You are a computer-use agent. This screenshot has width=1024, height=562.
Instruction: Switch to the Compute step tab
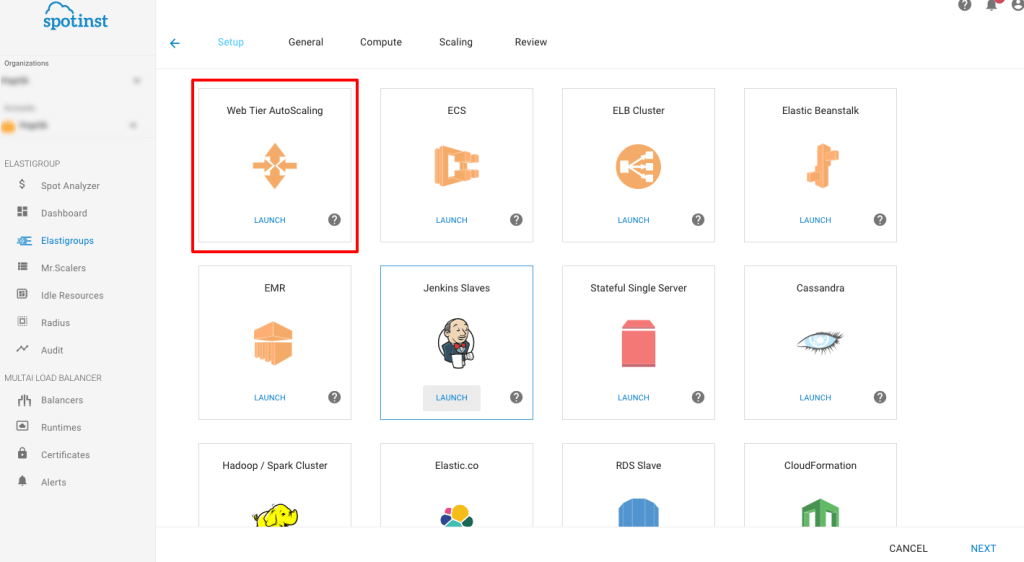point(381,42)
